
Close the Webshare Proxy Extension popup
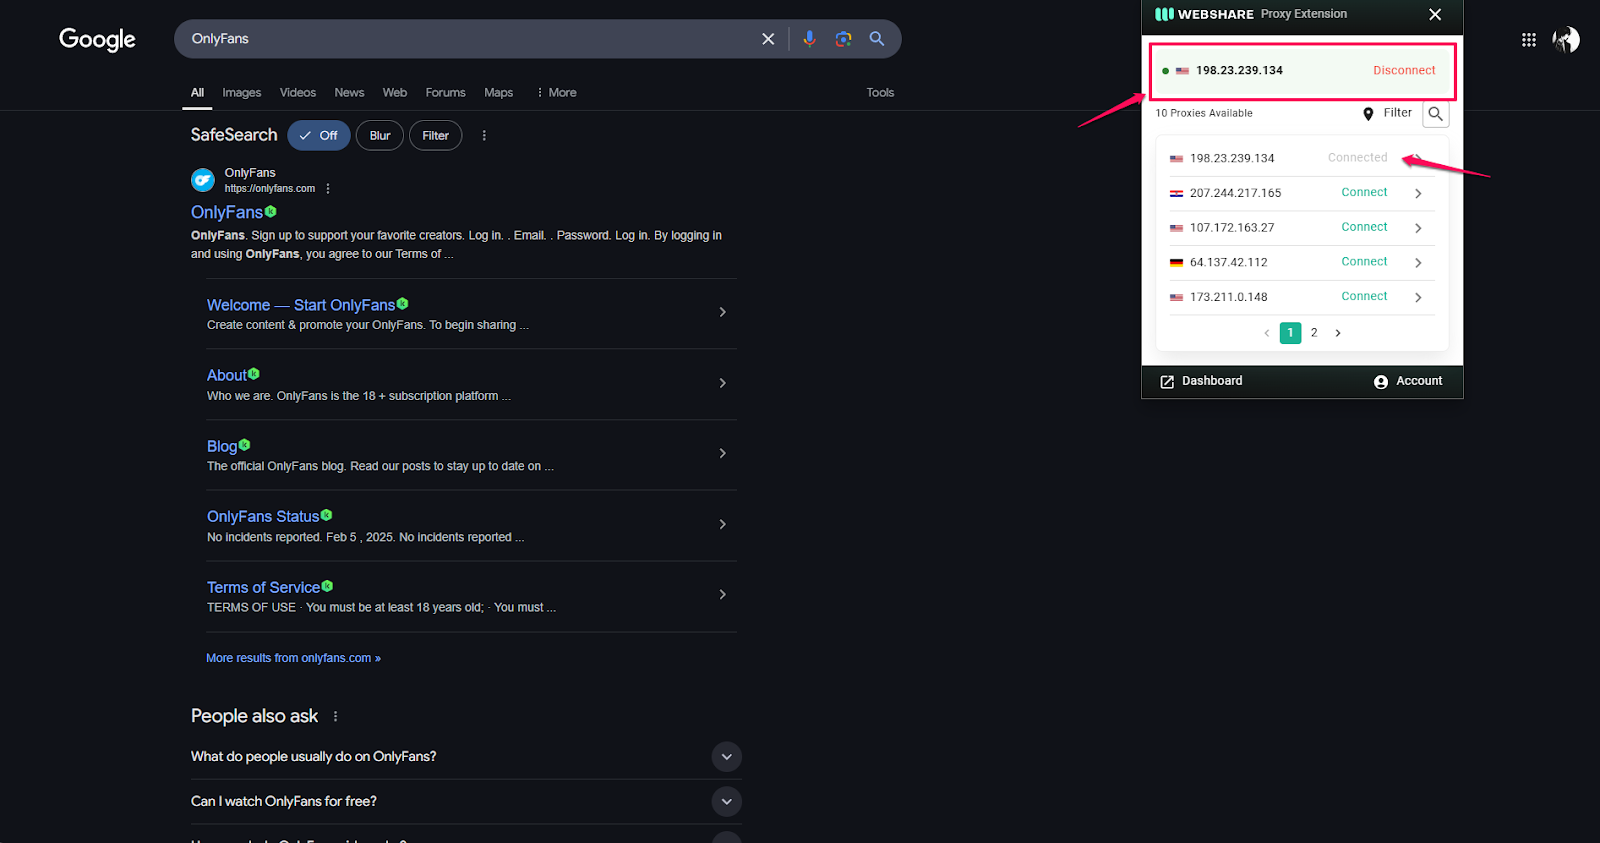(x=1435, y=14)
